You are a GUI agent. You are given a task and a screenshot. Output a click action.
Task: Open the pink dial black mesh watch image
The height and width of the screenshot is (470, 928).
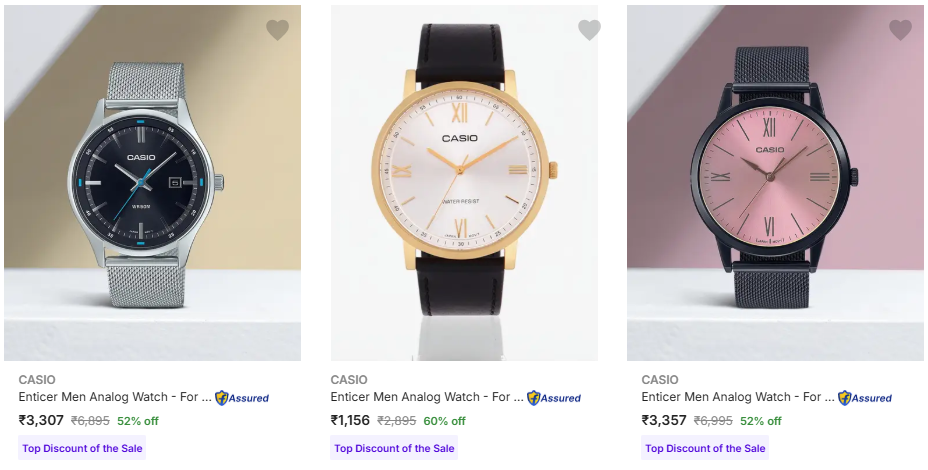[x=775, y=185]
